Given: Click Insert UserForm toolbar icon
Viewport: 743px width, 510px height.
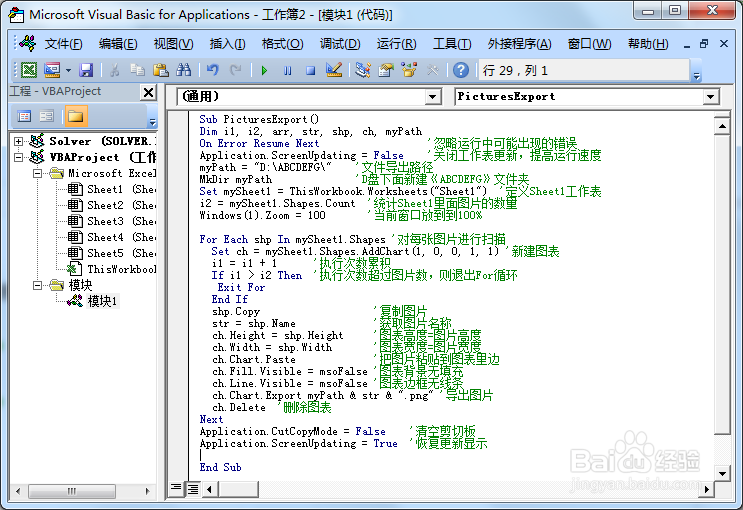Looking at the screenshot, I should coord(52,71).
